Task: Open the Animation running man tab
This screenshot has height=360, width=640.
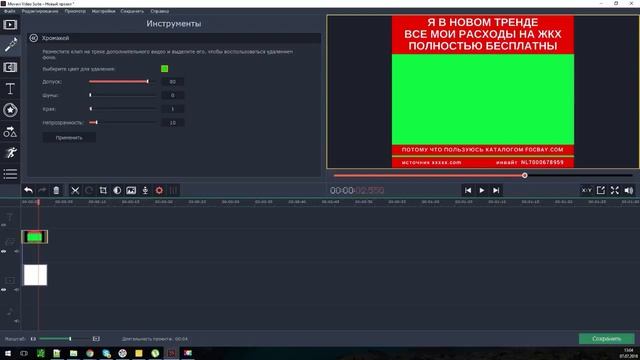Action: coord(10,153)
